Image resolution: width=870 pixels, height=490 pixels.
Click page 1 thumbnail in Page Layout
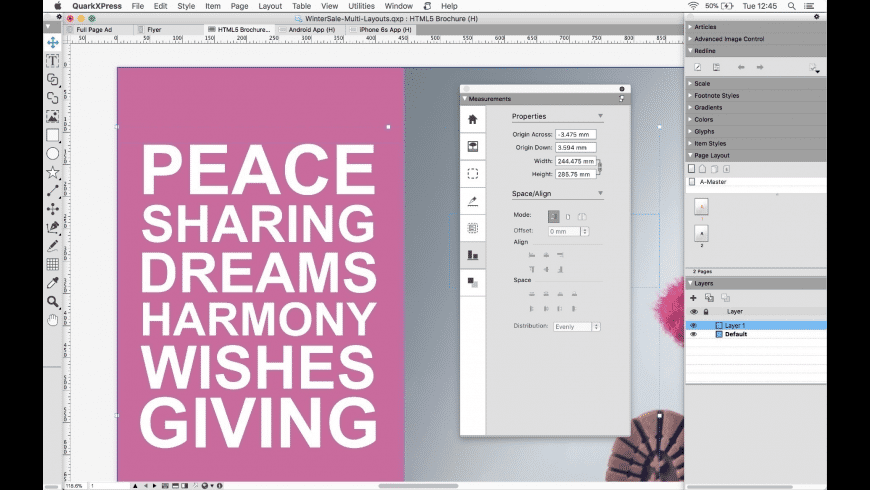point(701,207)
